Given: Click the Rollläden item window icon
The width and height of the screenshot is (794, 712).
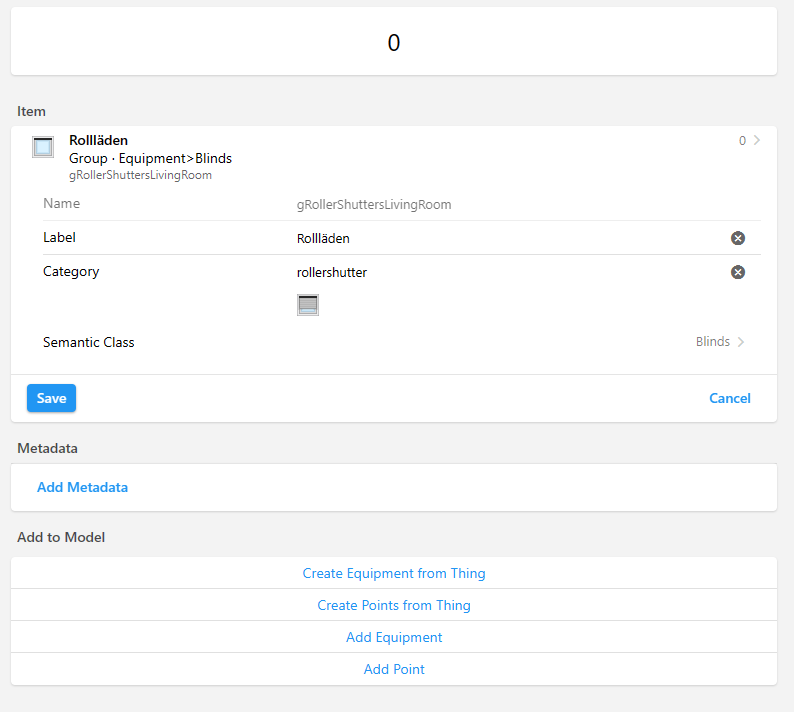Looking at the screenshot, I should pyautogui.click(x=43, y=148).
